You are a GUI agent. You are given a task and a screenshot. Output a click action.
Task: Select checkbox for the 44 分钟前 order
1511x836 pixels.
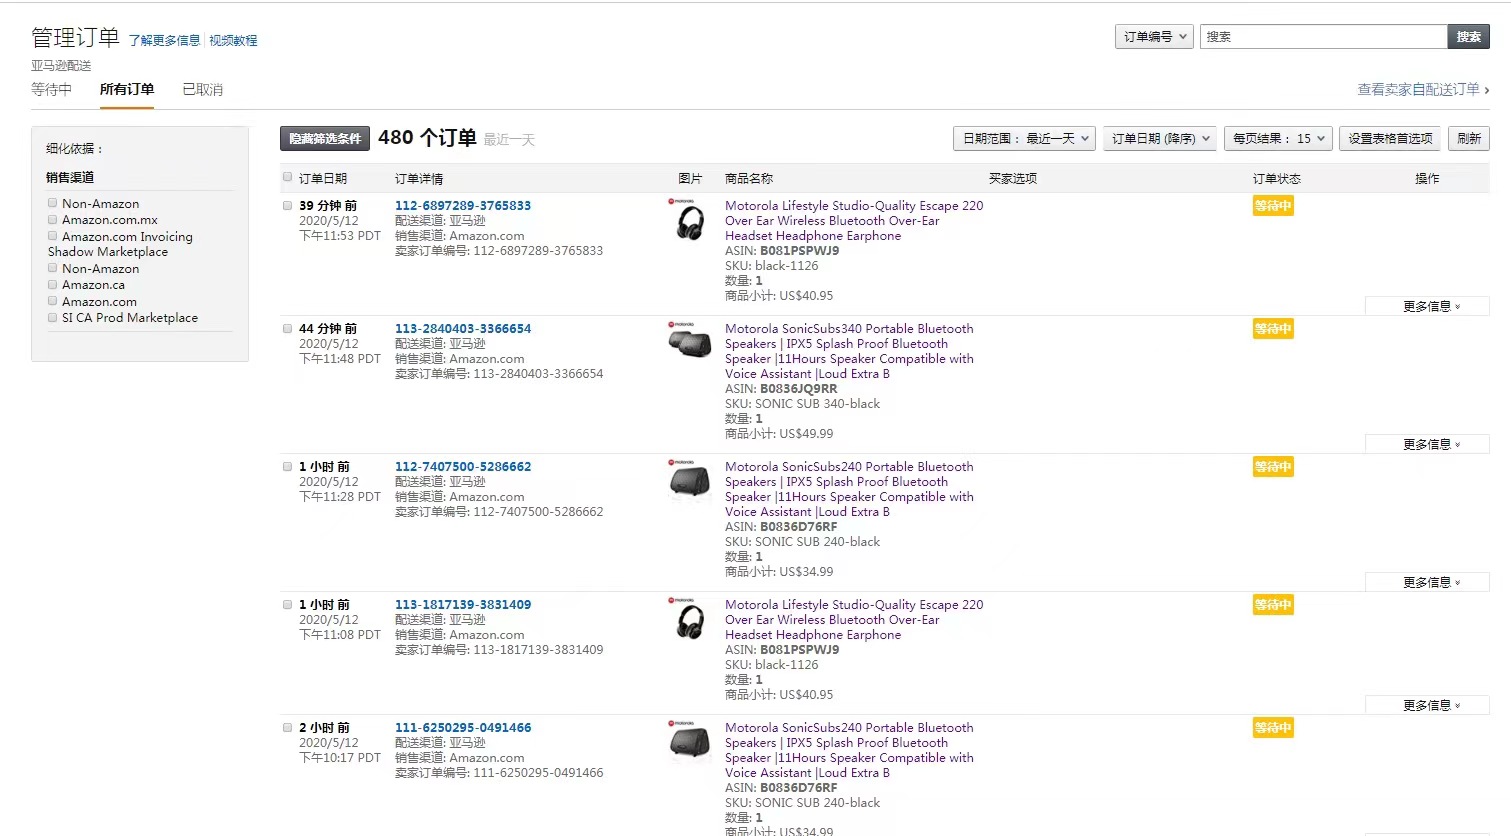pyautogui.click(x=288, y=328)
